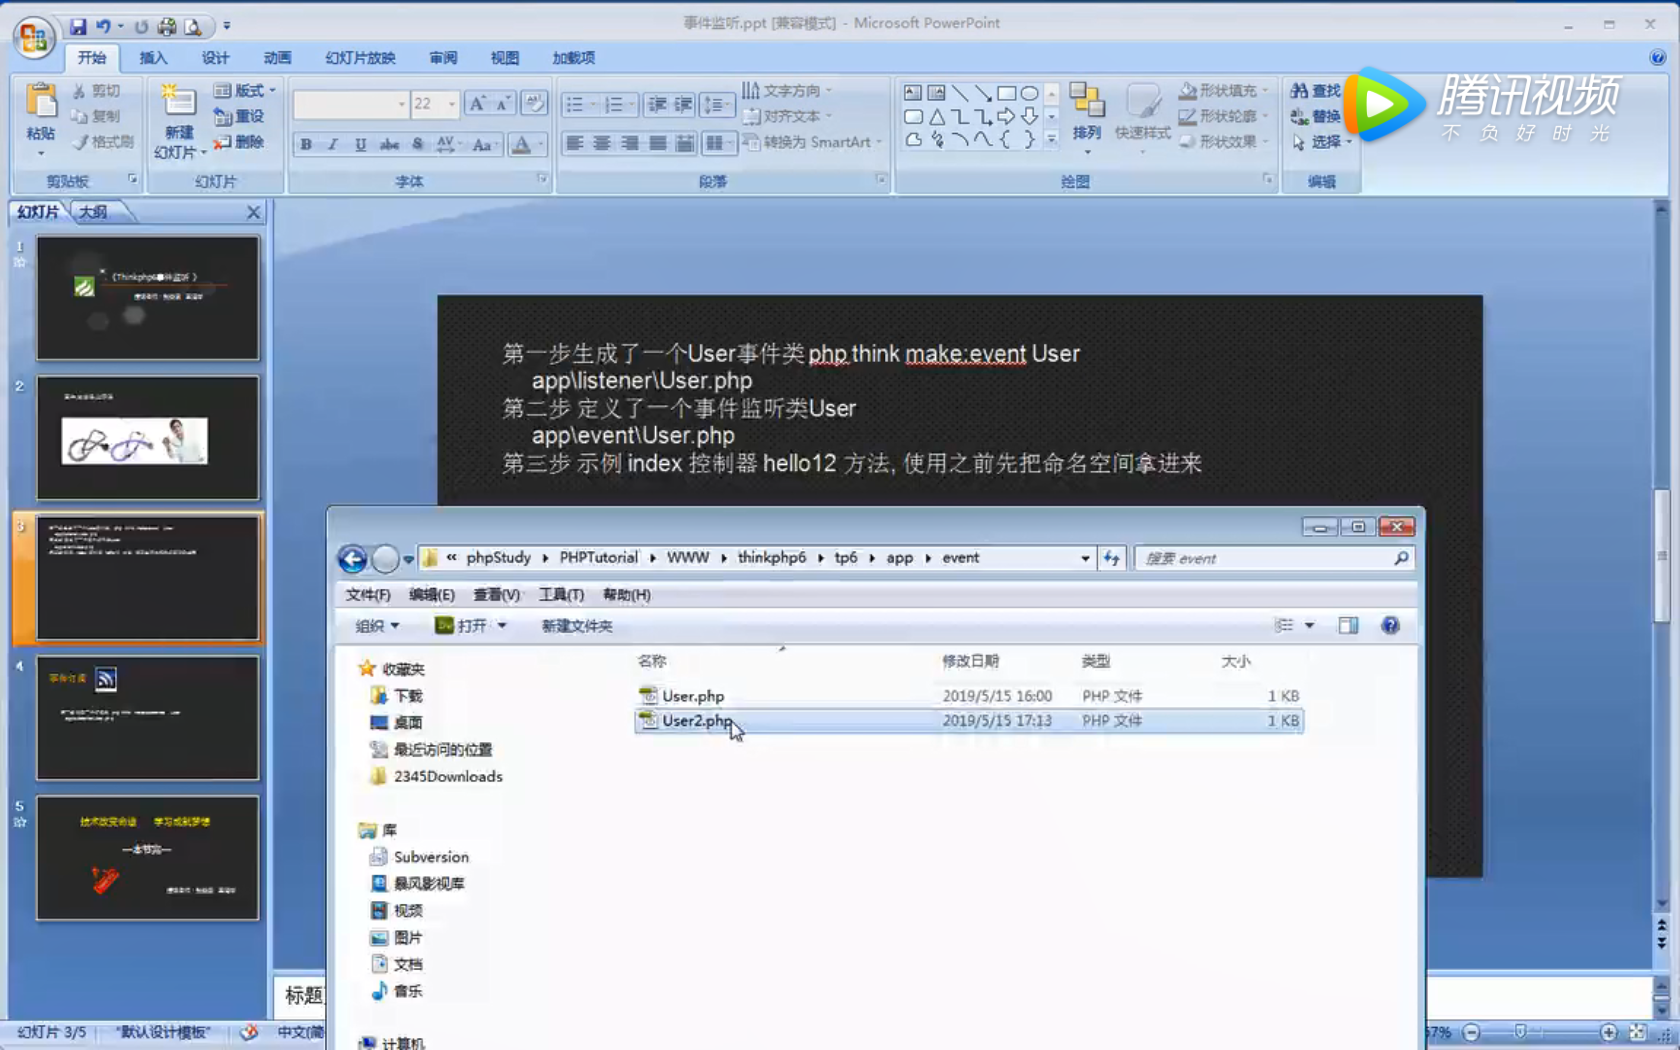
Task: Open the font name combo box
Action: pyautogui.click(x=350, y=104)
